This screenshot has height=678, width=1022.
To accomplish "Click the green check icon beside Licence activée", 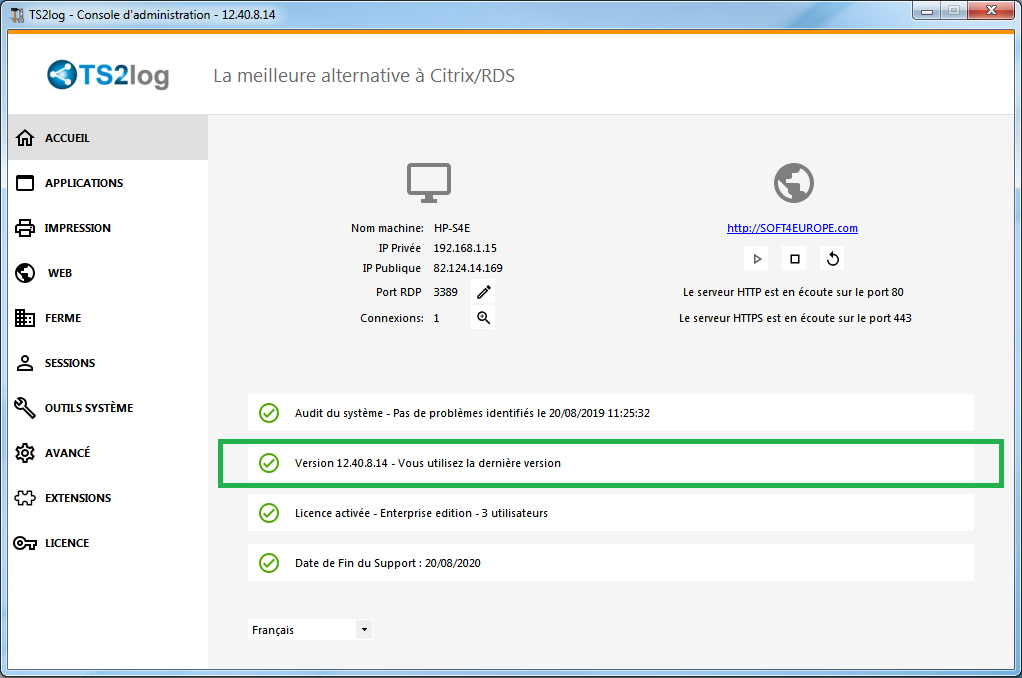I will [269, 513].
